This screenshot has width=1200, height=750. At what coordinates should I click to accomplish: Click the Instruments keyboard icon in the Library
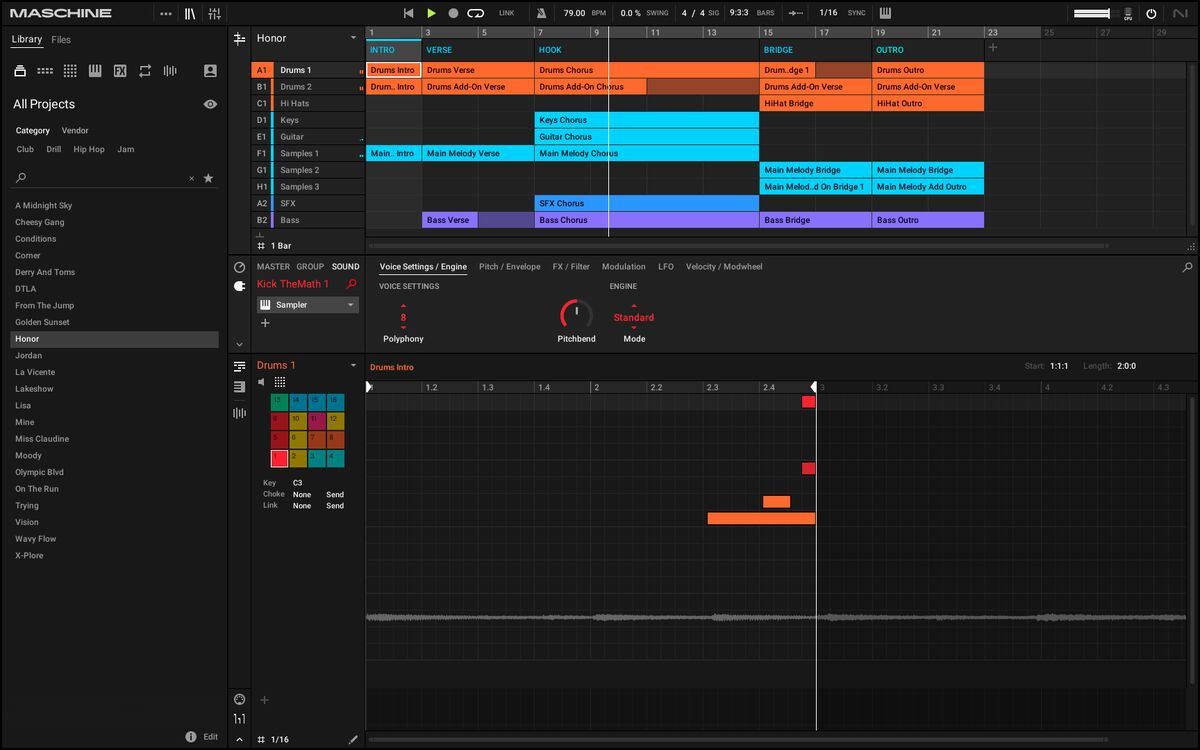pyautogui.click(x=95, y=71)
